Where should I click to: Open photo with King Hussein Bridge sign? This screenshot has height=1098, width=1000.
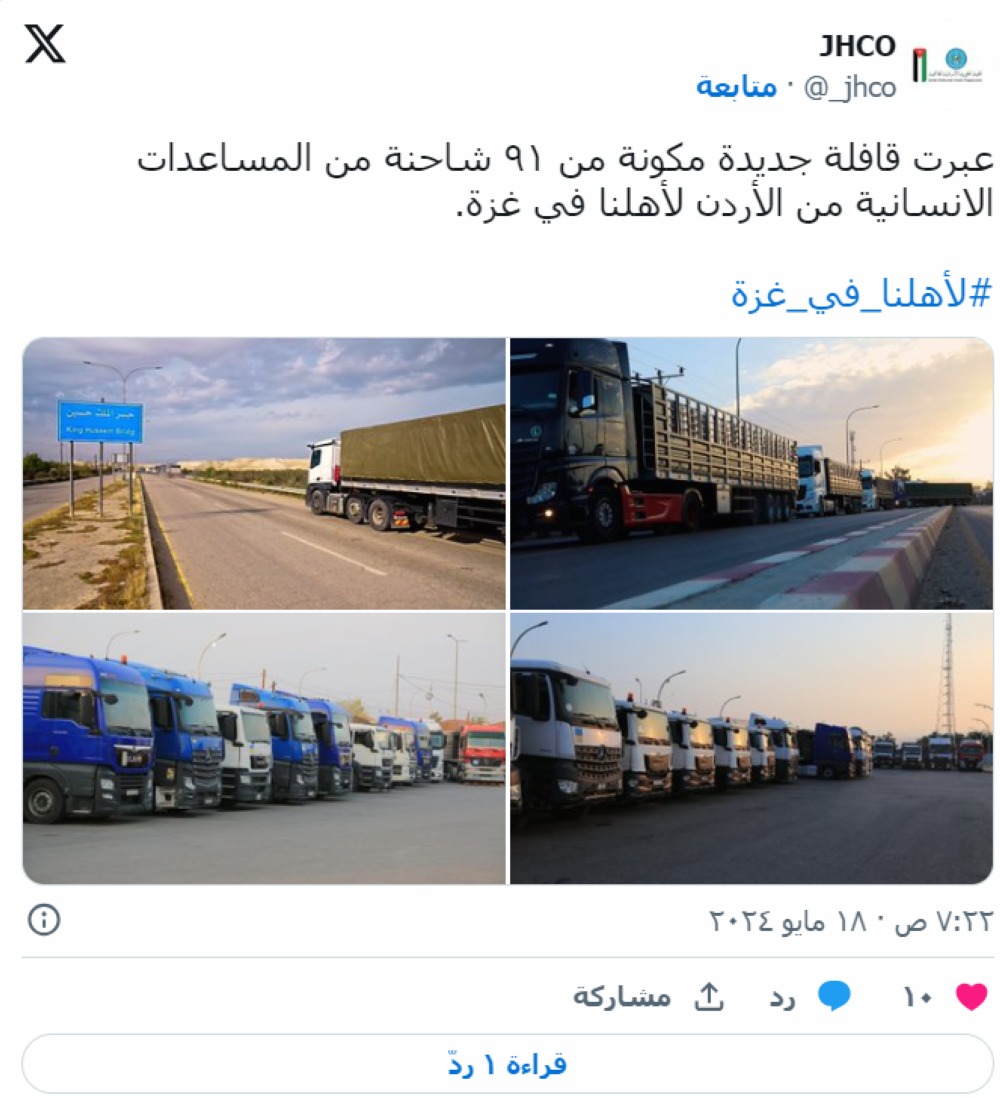pyautogui.click(x=264, y=473)
